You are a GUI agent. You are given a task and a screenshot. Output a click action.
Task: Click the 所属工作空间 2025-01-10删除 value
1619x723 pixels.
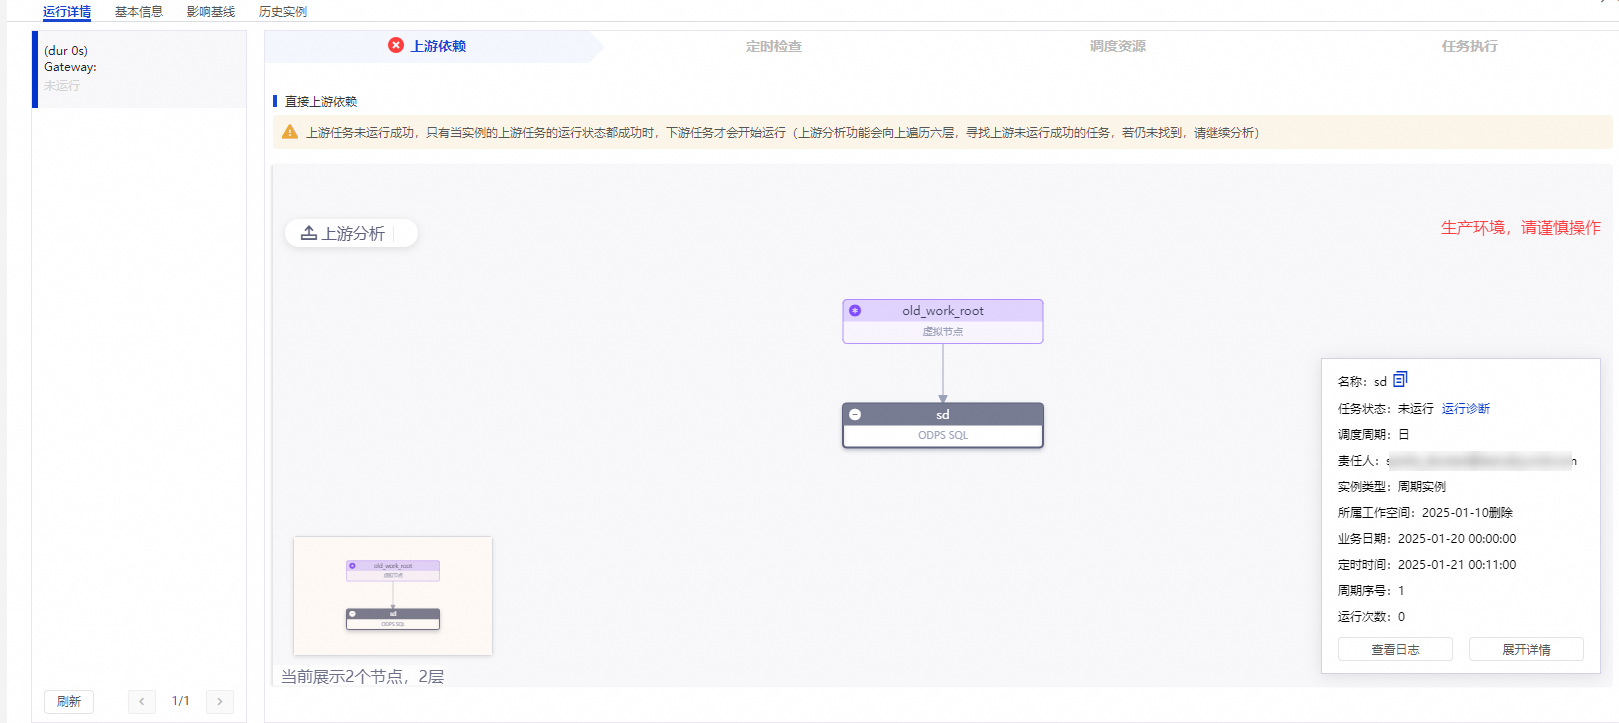click(x=1467, y=512)
